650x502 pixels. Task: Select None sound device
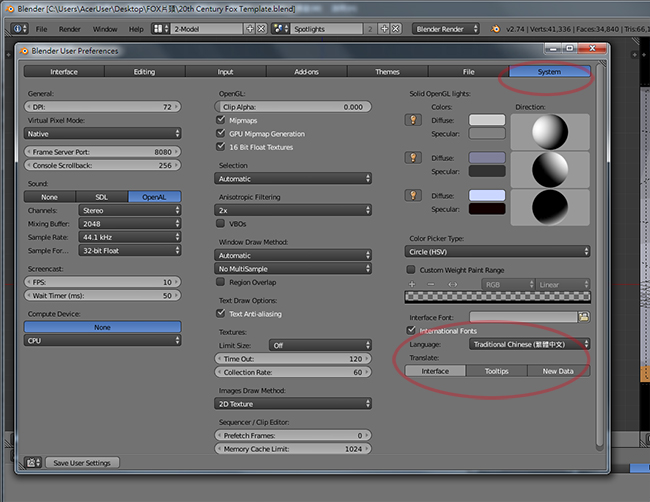(x=50, y=197)
